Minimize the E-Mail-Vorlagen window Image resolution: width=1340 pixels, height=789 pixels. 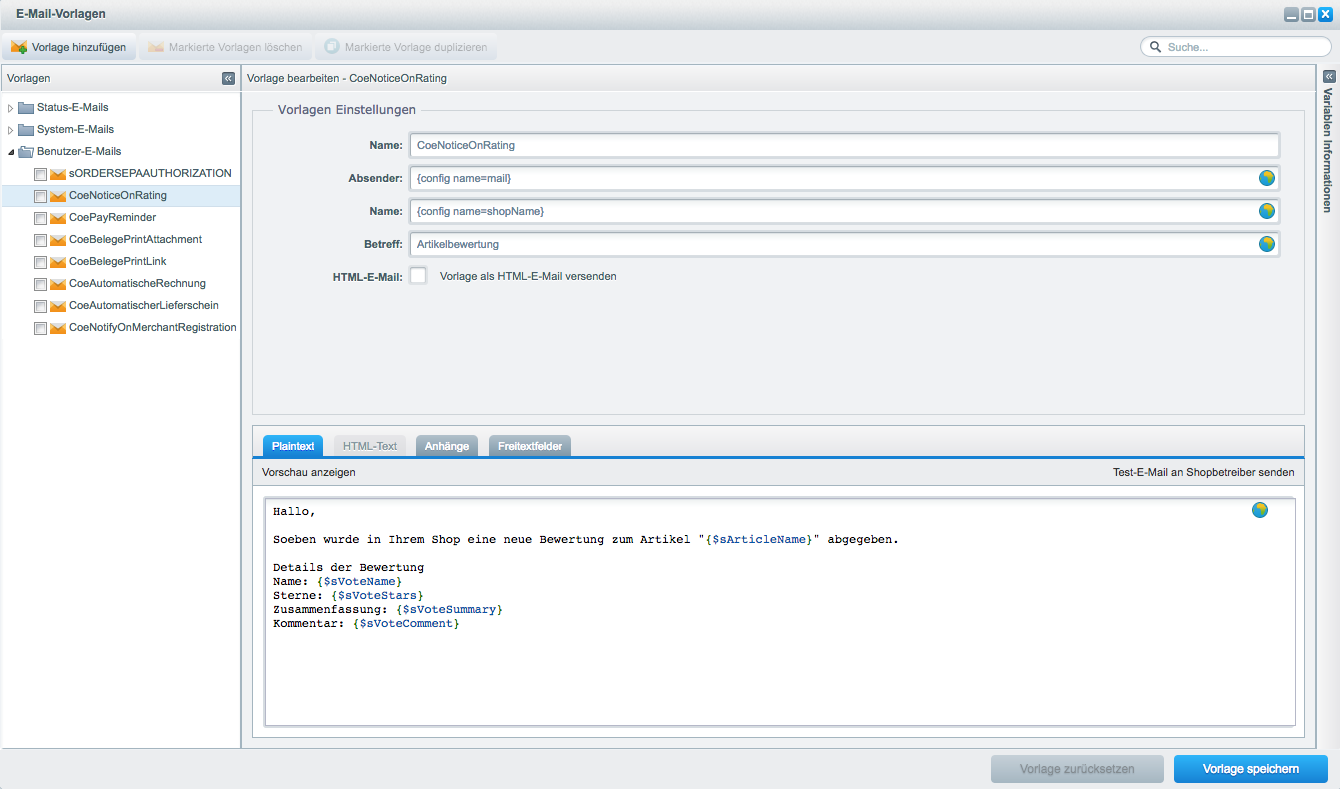(1292, 14)
